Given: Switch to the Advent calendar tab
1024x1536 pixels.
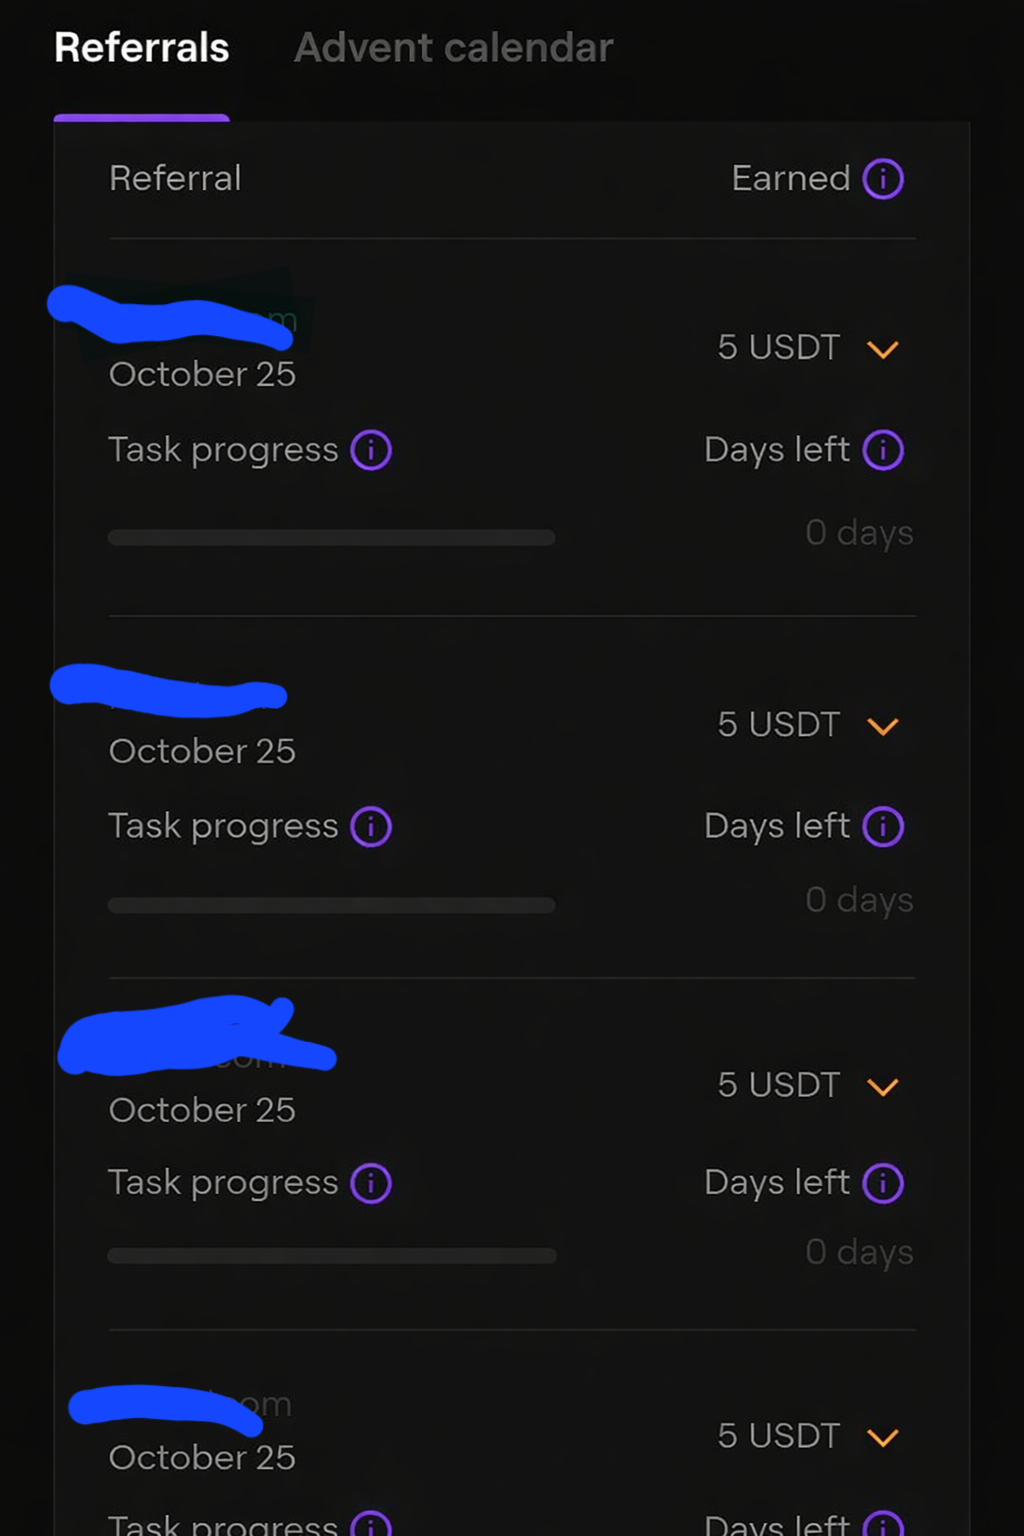Looking at the screenshot, I should click(x=453, y=48).
